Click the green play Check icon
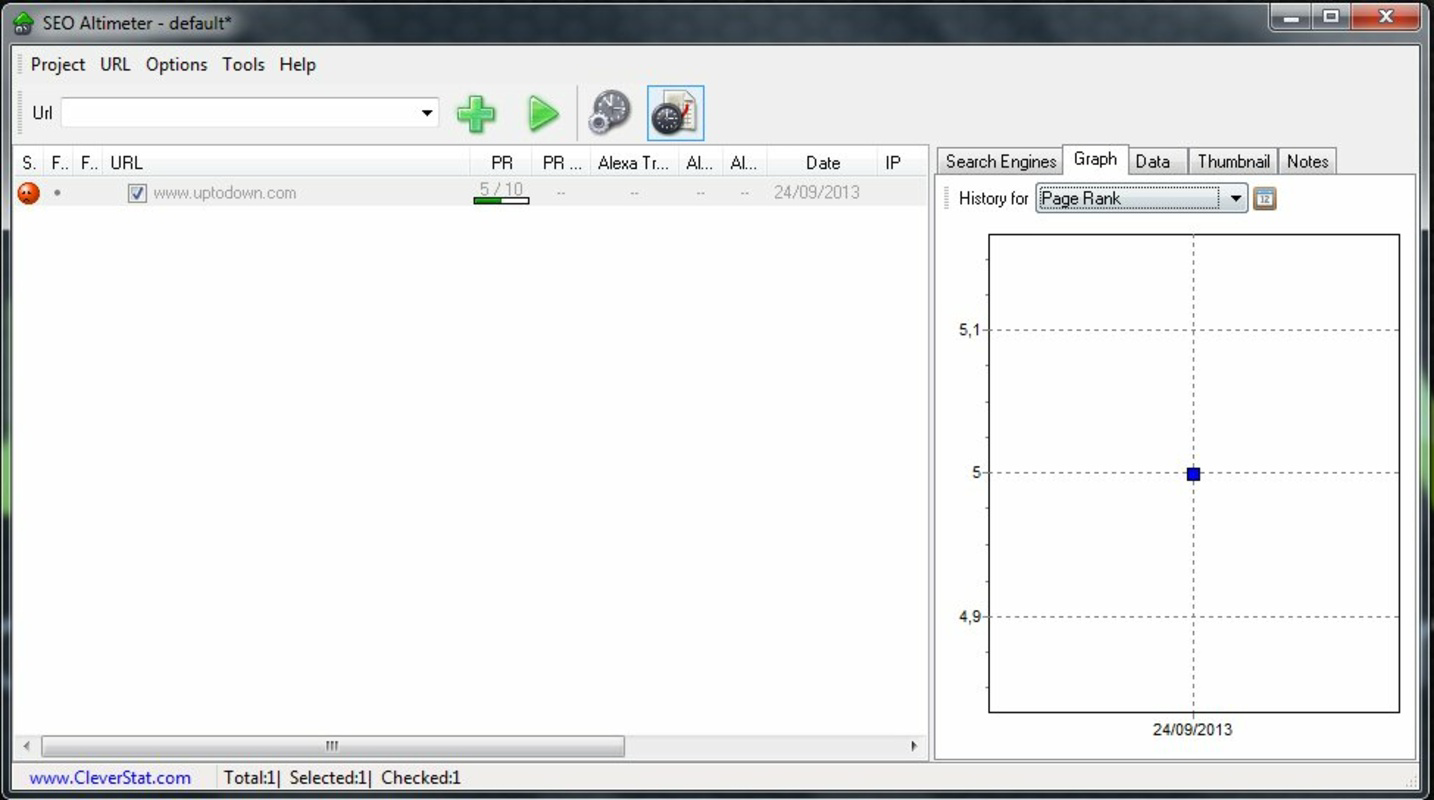This screenshot has height=800, width=1434. click(543, 113)
